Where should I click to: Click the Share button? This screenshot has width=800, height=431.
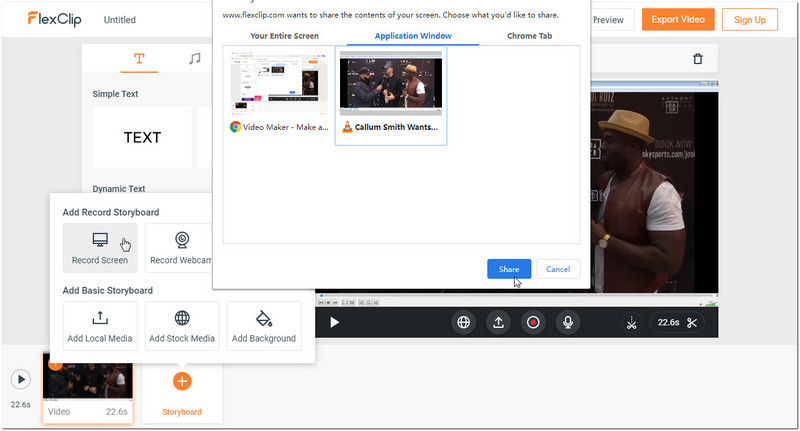pos(509,269)
